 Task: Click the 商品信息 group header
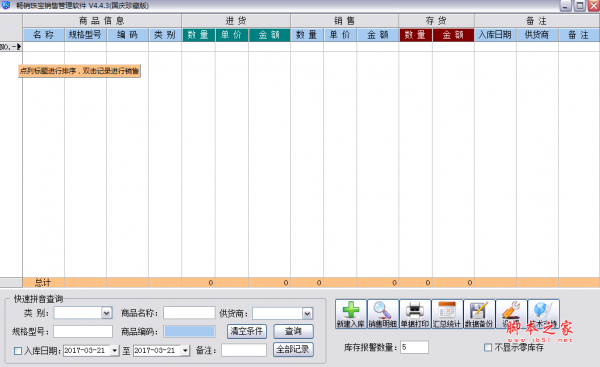tap(102, 21)
